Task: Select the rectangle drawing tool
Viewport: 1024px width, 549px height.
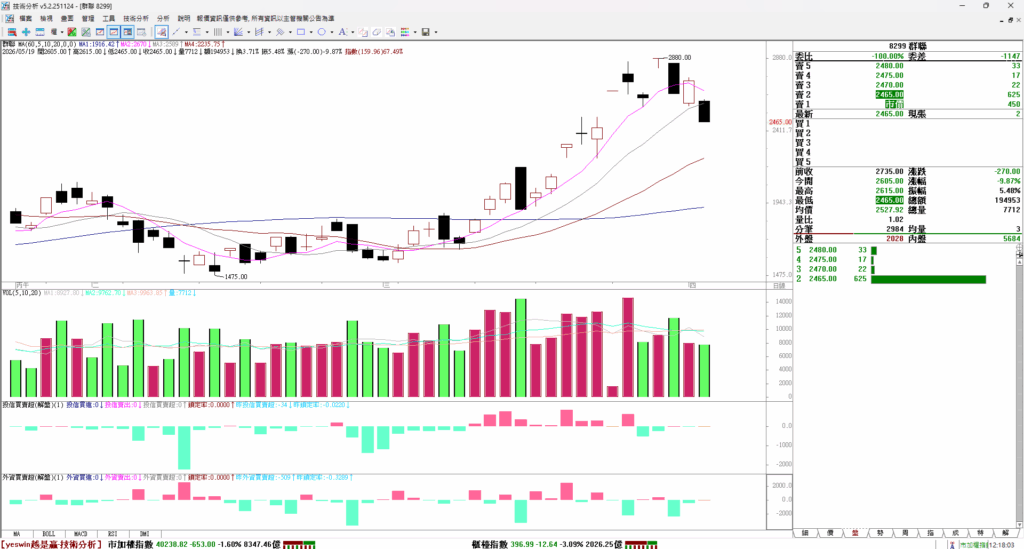Action: pos(301,31)
